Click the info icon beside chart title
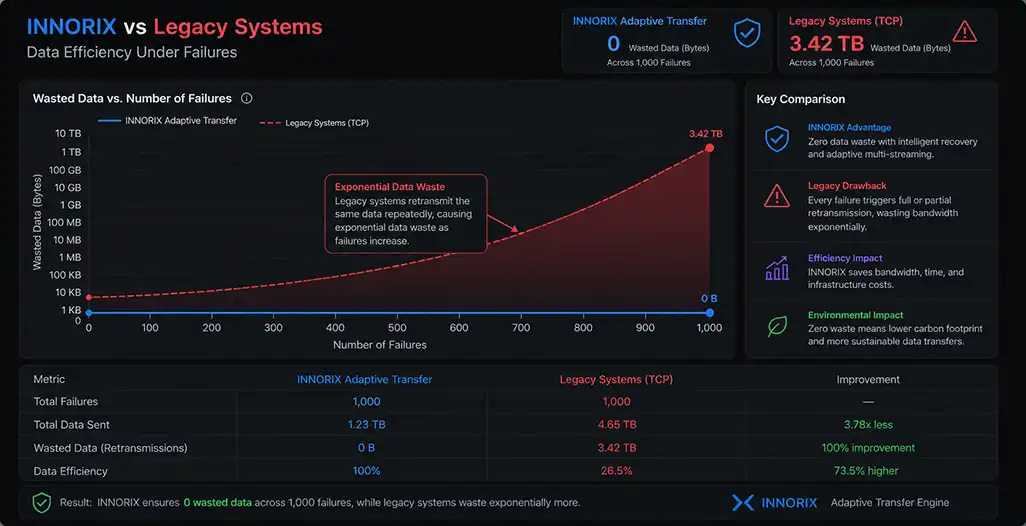Image resolution: width=1026 pixels, height=526 pixels. 247,98
